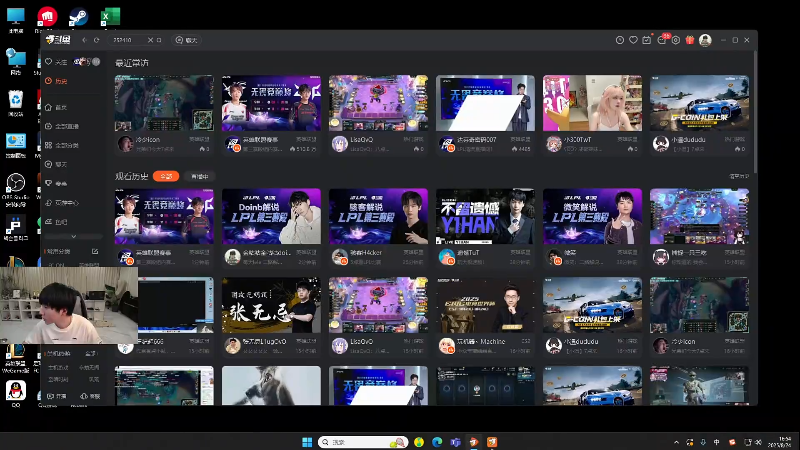
Task: Click the 放大 zoom button in the title bar
Action: [x=187, y=40]
